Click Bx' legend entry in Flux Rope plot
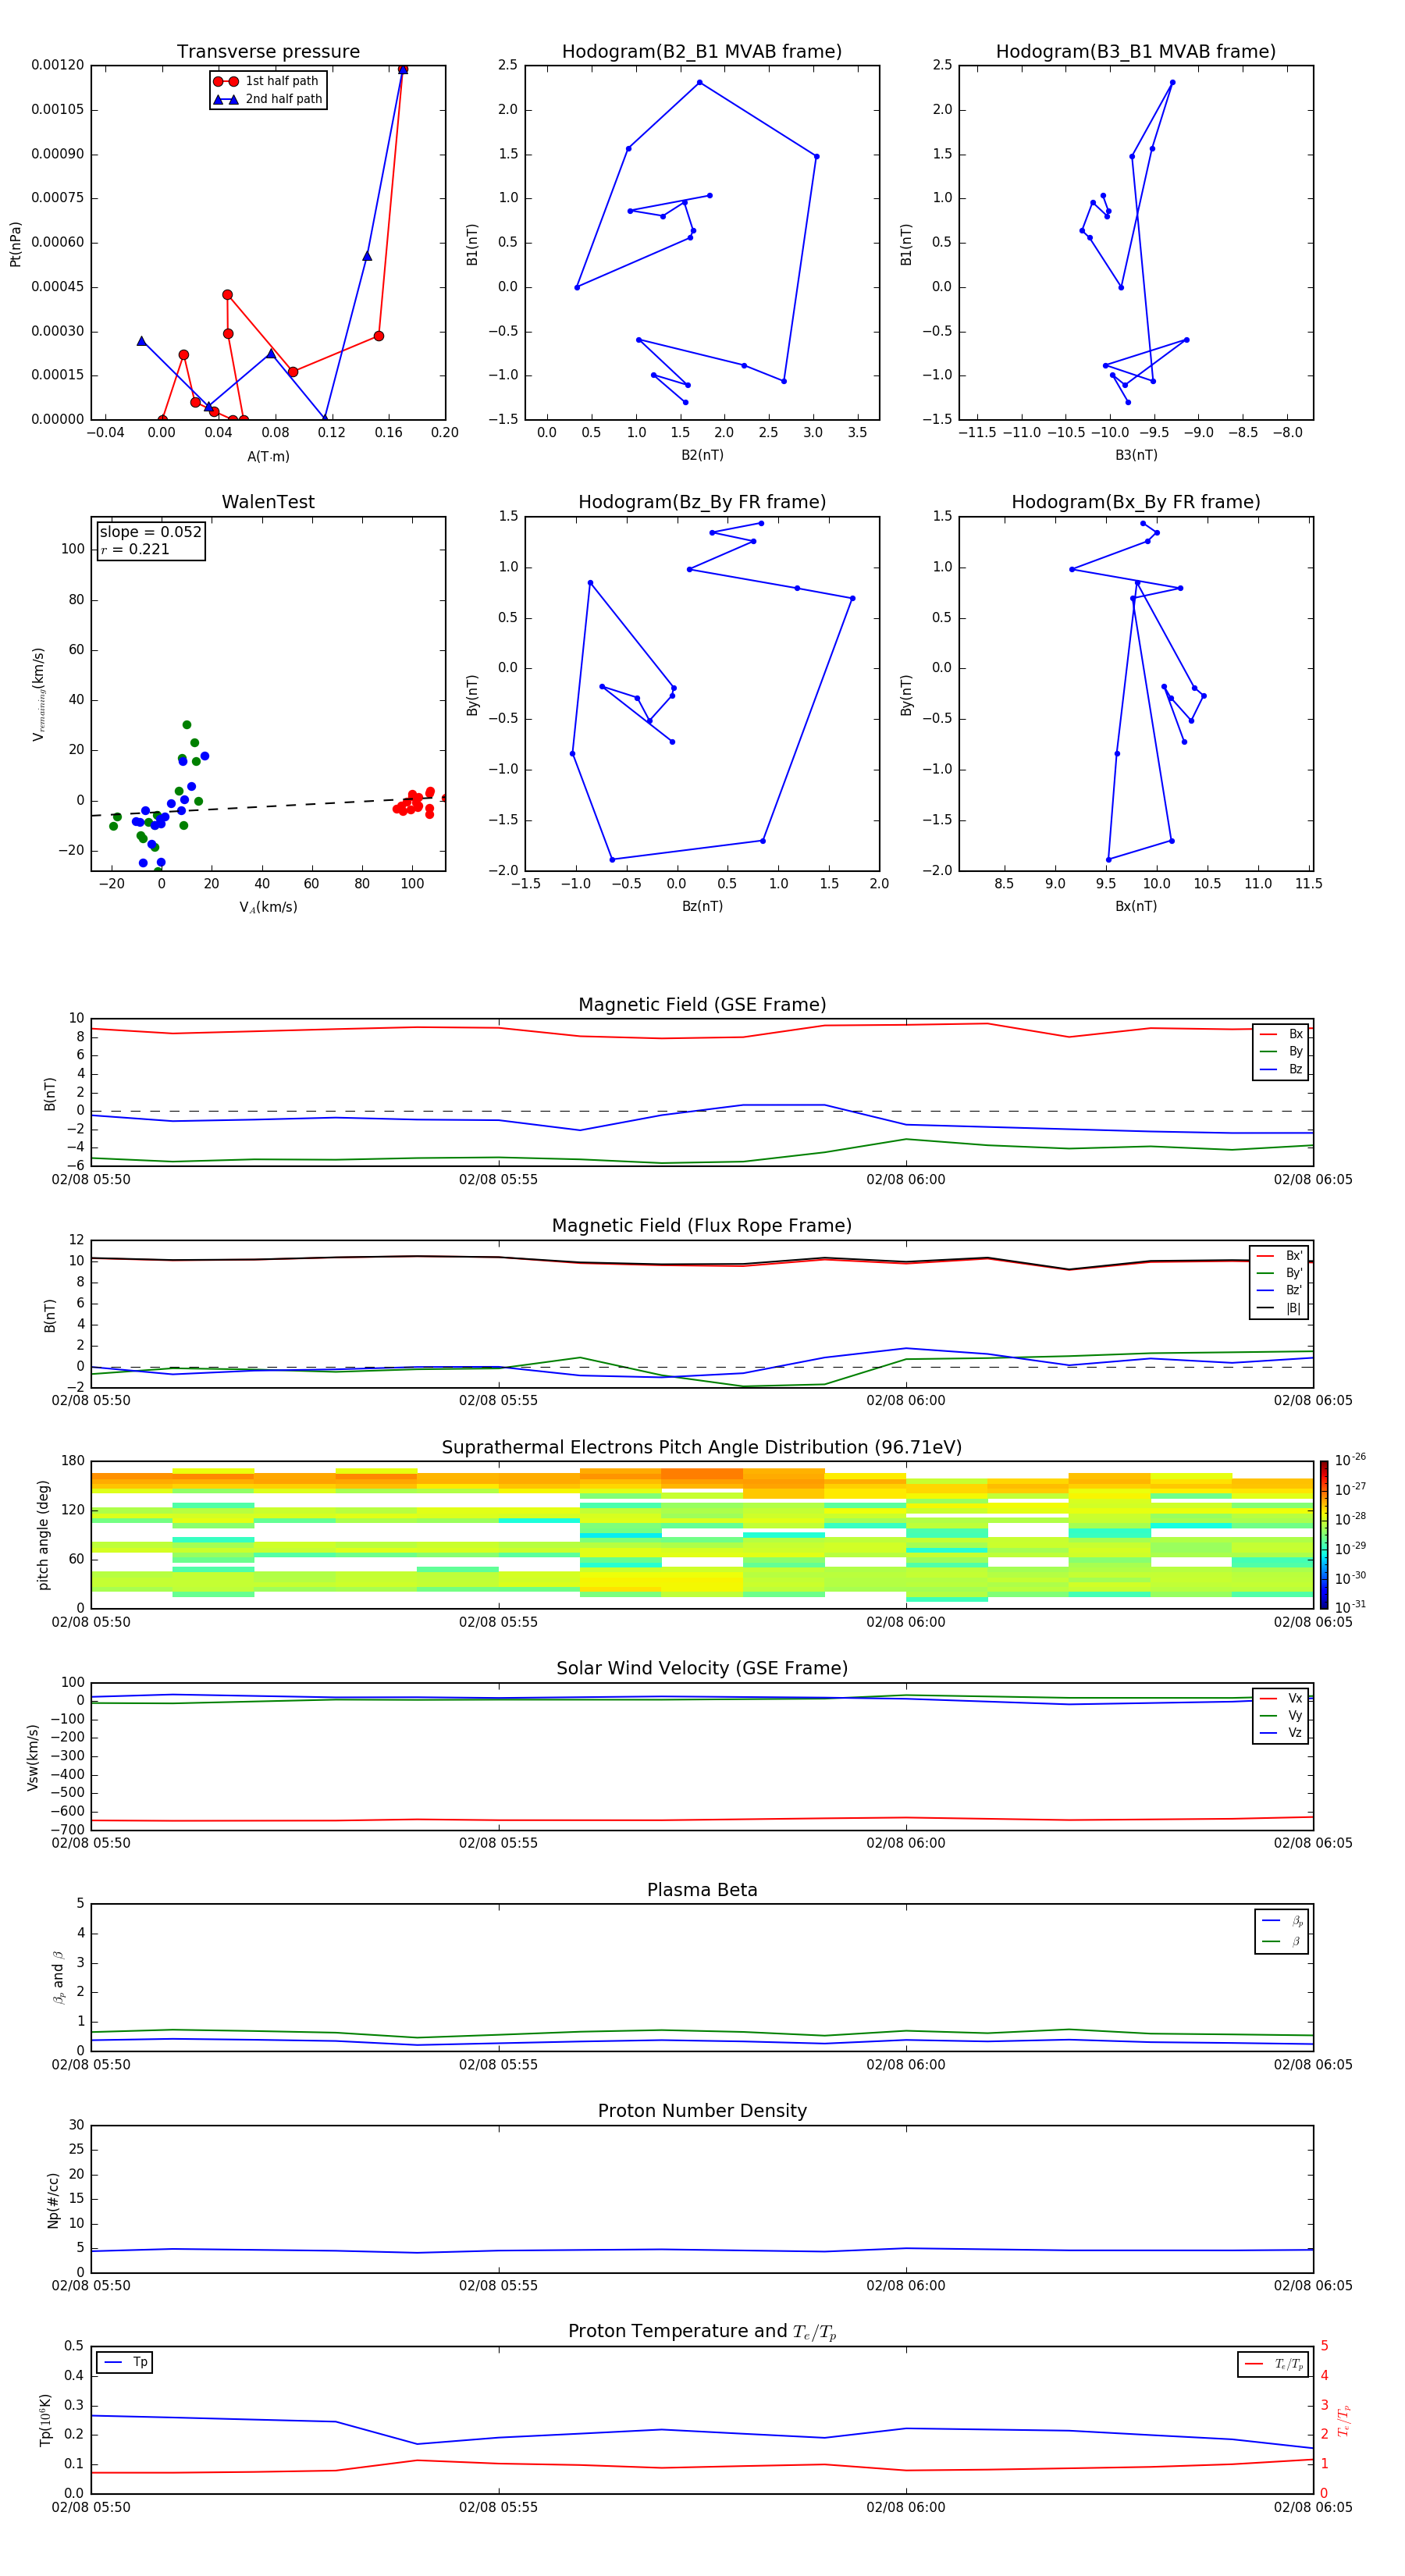 click(1279, 1256)
